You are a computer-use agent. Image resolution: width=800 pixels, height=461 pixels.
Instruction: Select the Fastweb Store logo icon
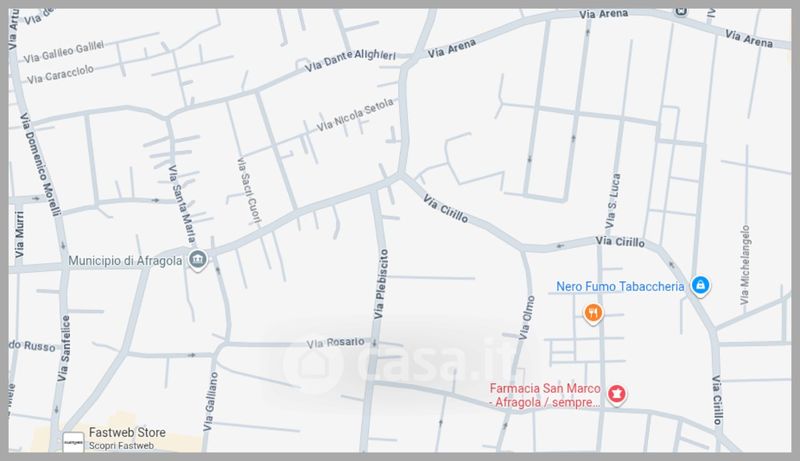tap(73, 442)
